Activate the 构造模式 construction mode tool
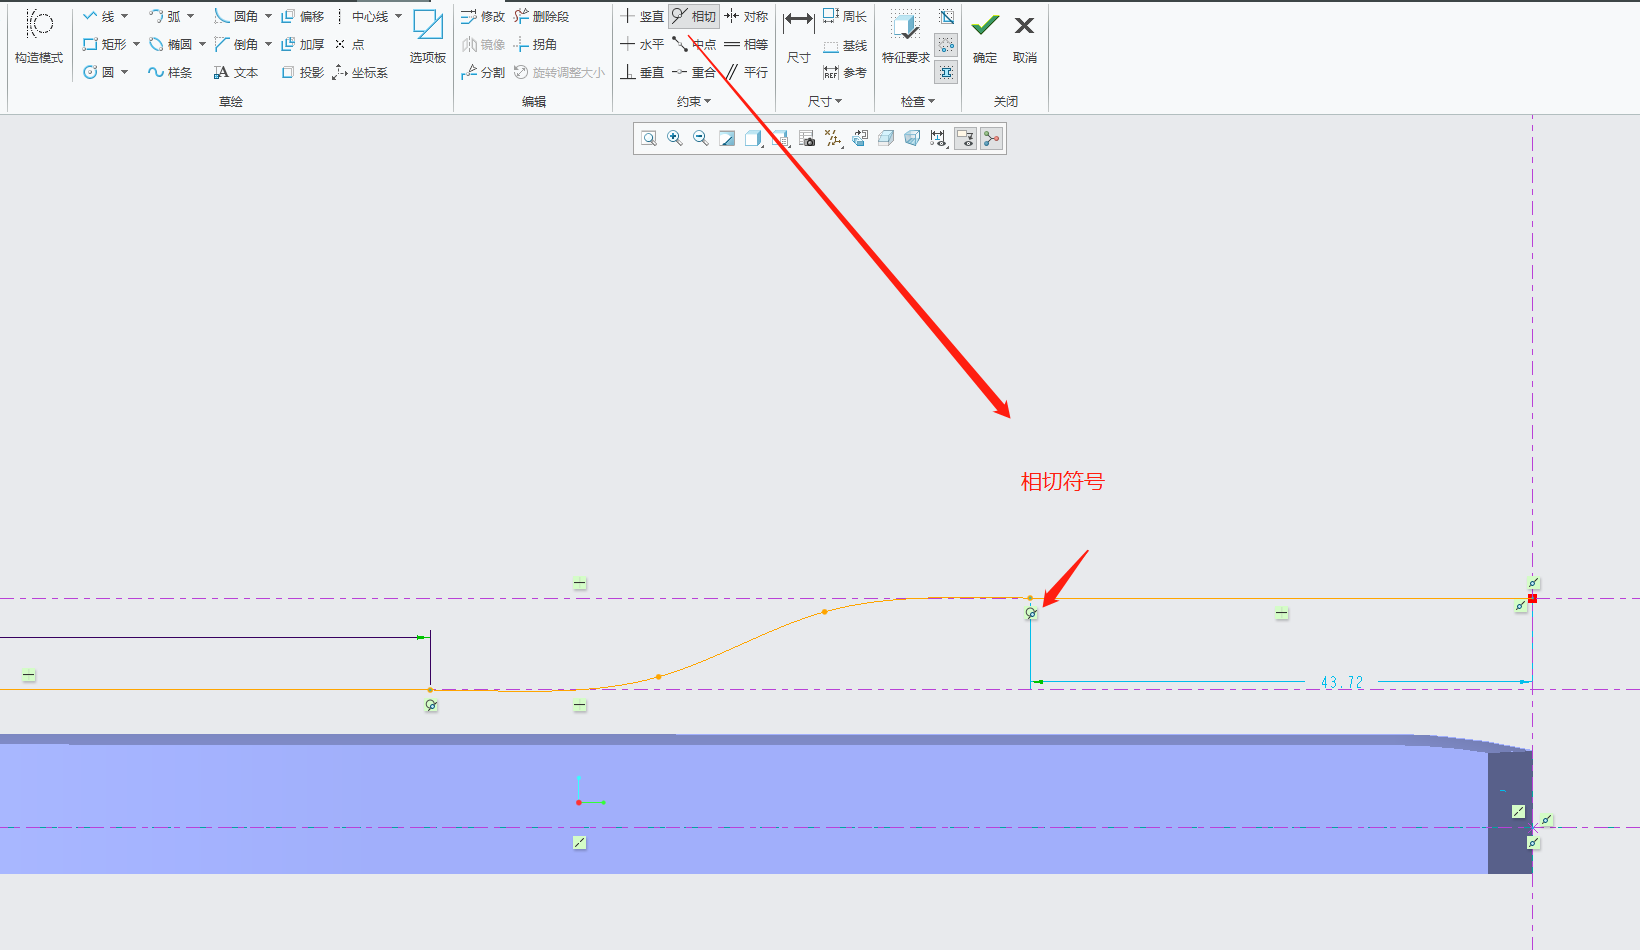Image resolution: width=1640 pixels, height=950 pixels. pos(38,37)
